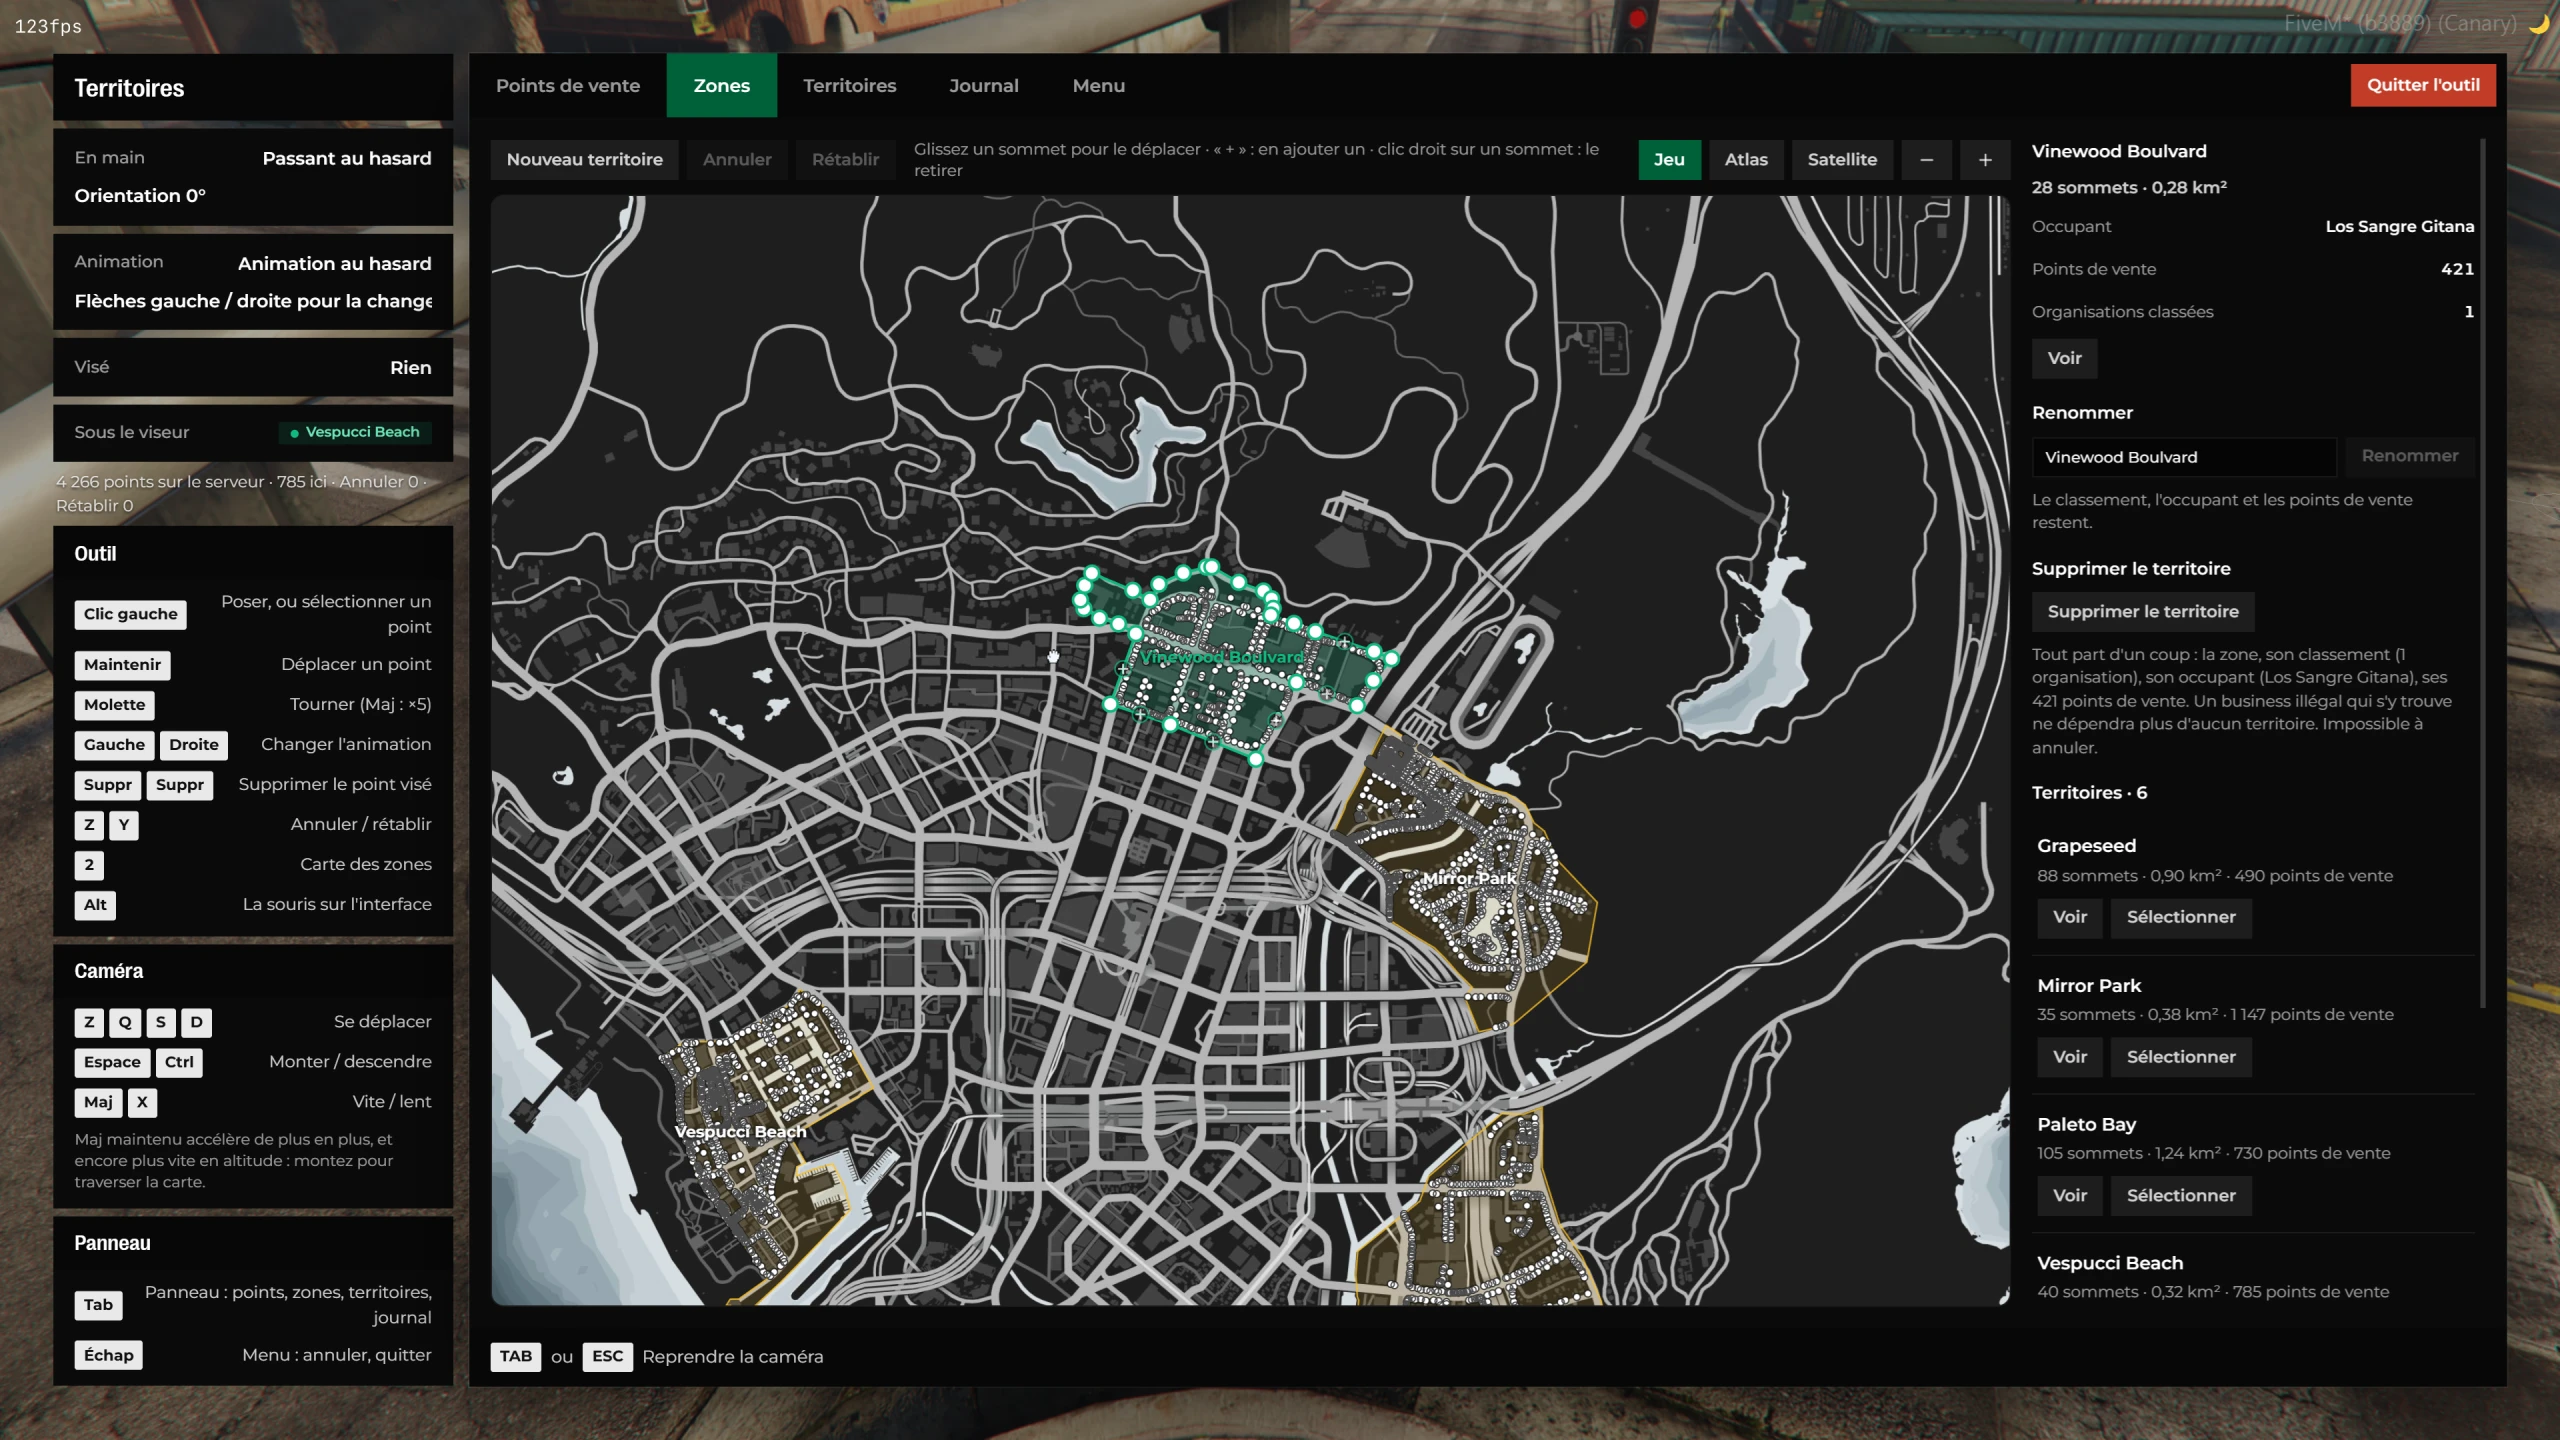
Task: Click Quitter l'outil button
Action: (2423, 85)
